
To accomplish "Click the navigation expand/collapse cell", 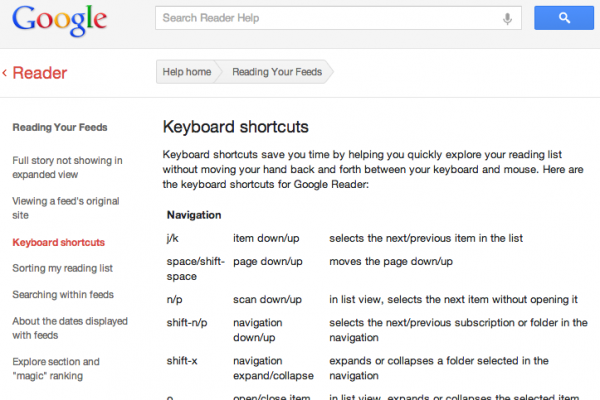I will point(273,368).
